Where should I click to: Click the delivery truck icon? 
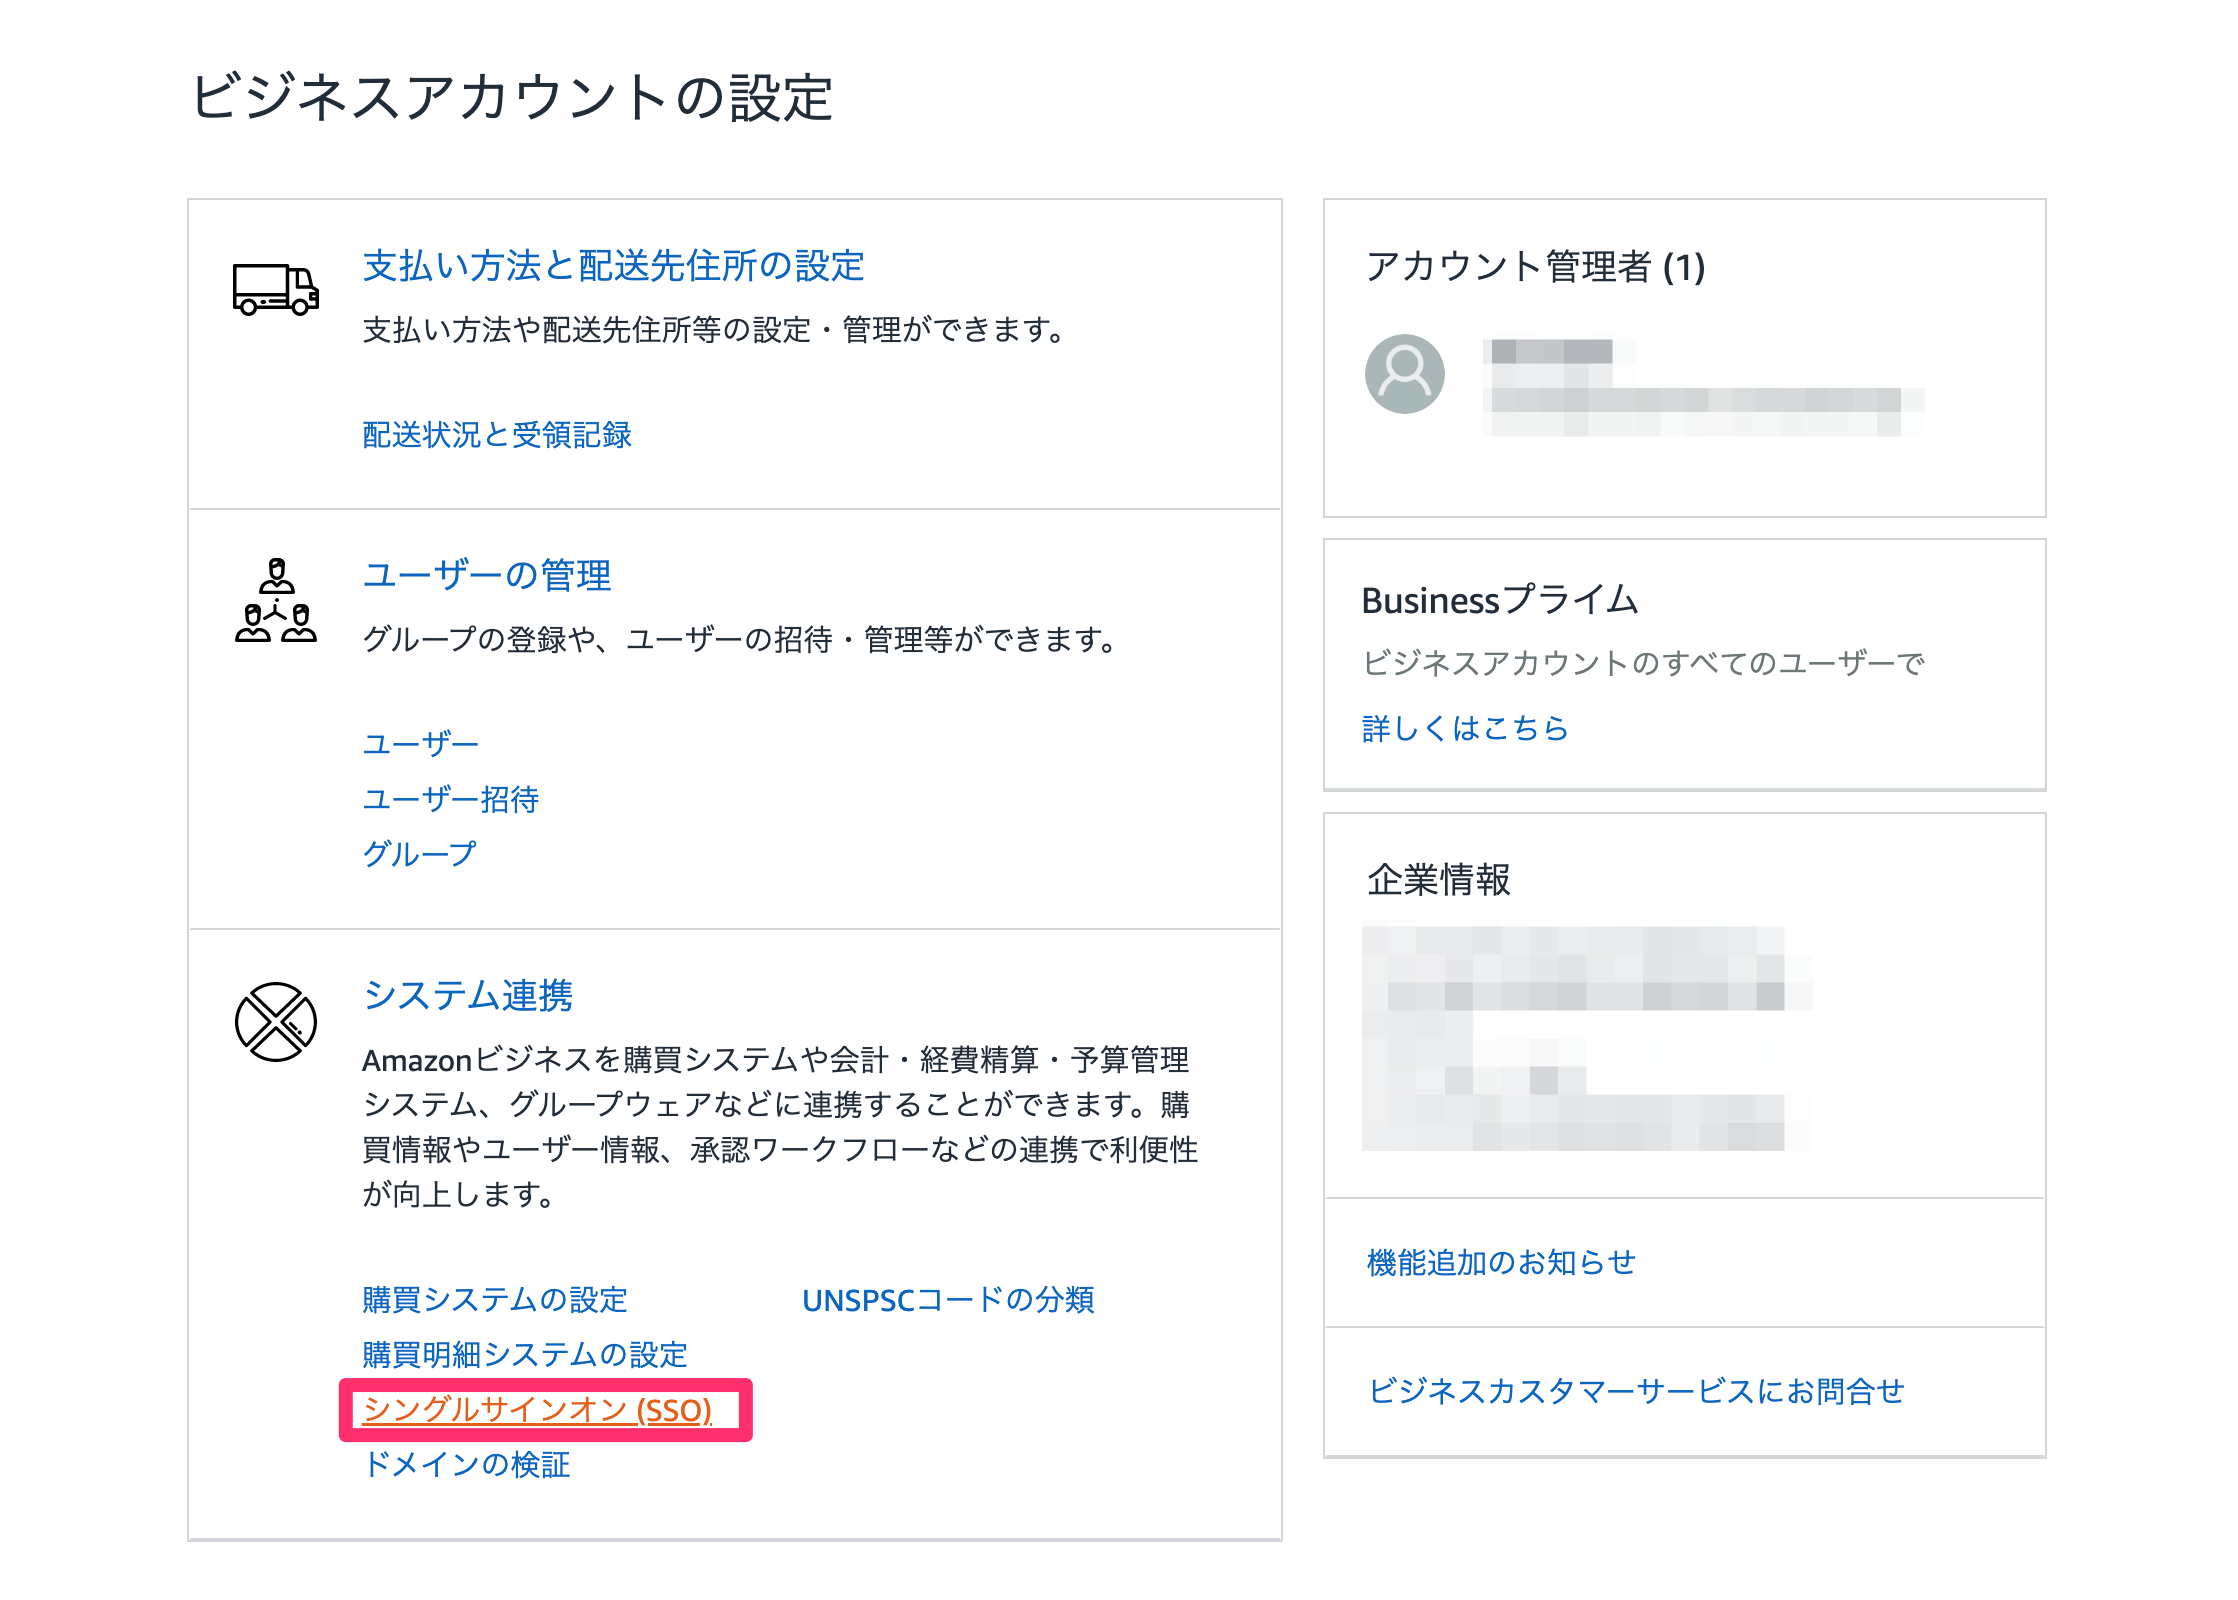pos(275,289)
